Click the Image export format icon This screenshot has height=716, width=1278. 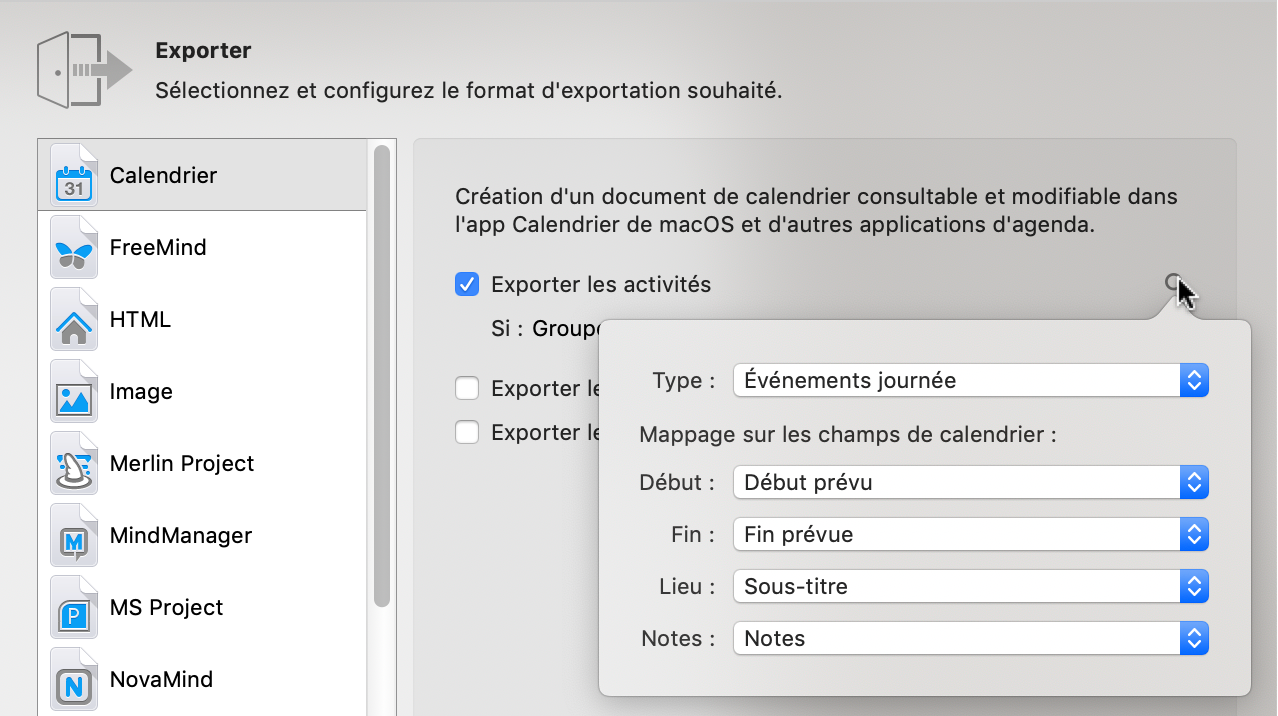click(75, 390)
